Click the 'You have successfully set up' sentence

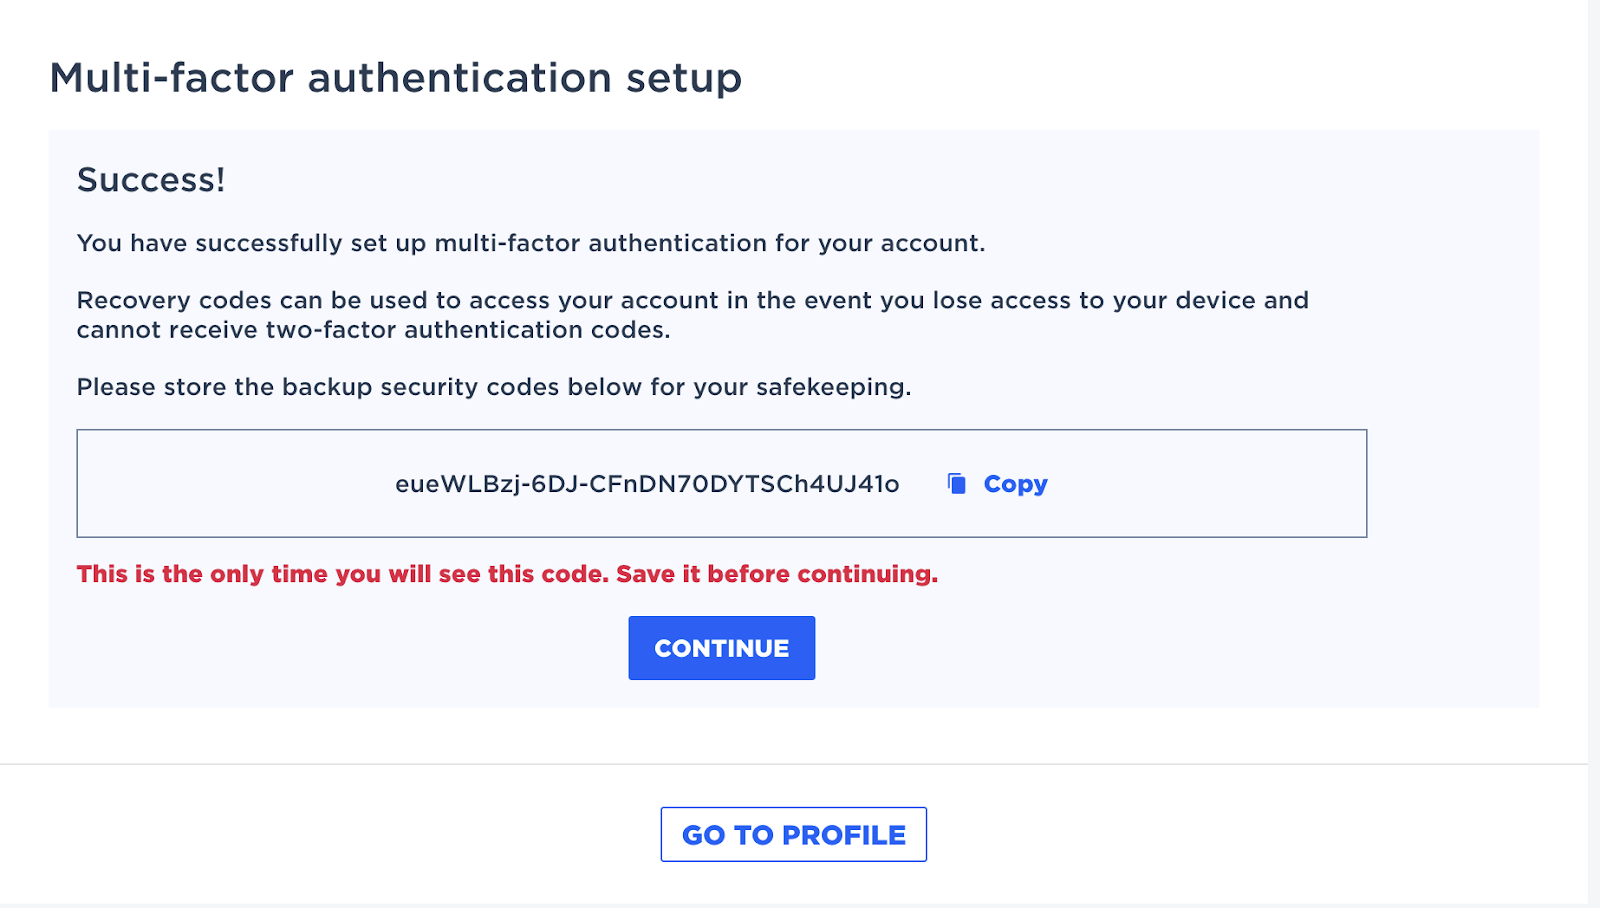[x=531, y=243]
